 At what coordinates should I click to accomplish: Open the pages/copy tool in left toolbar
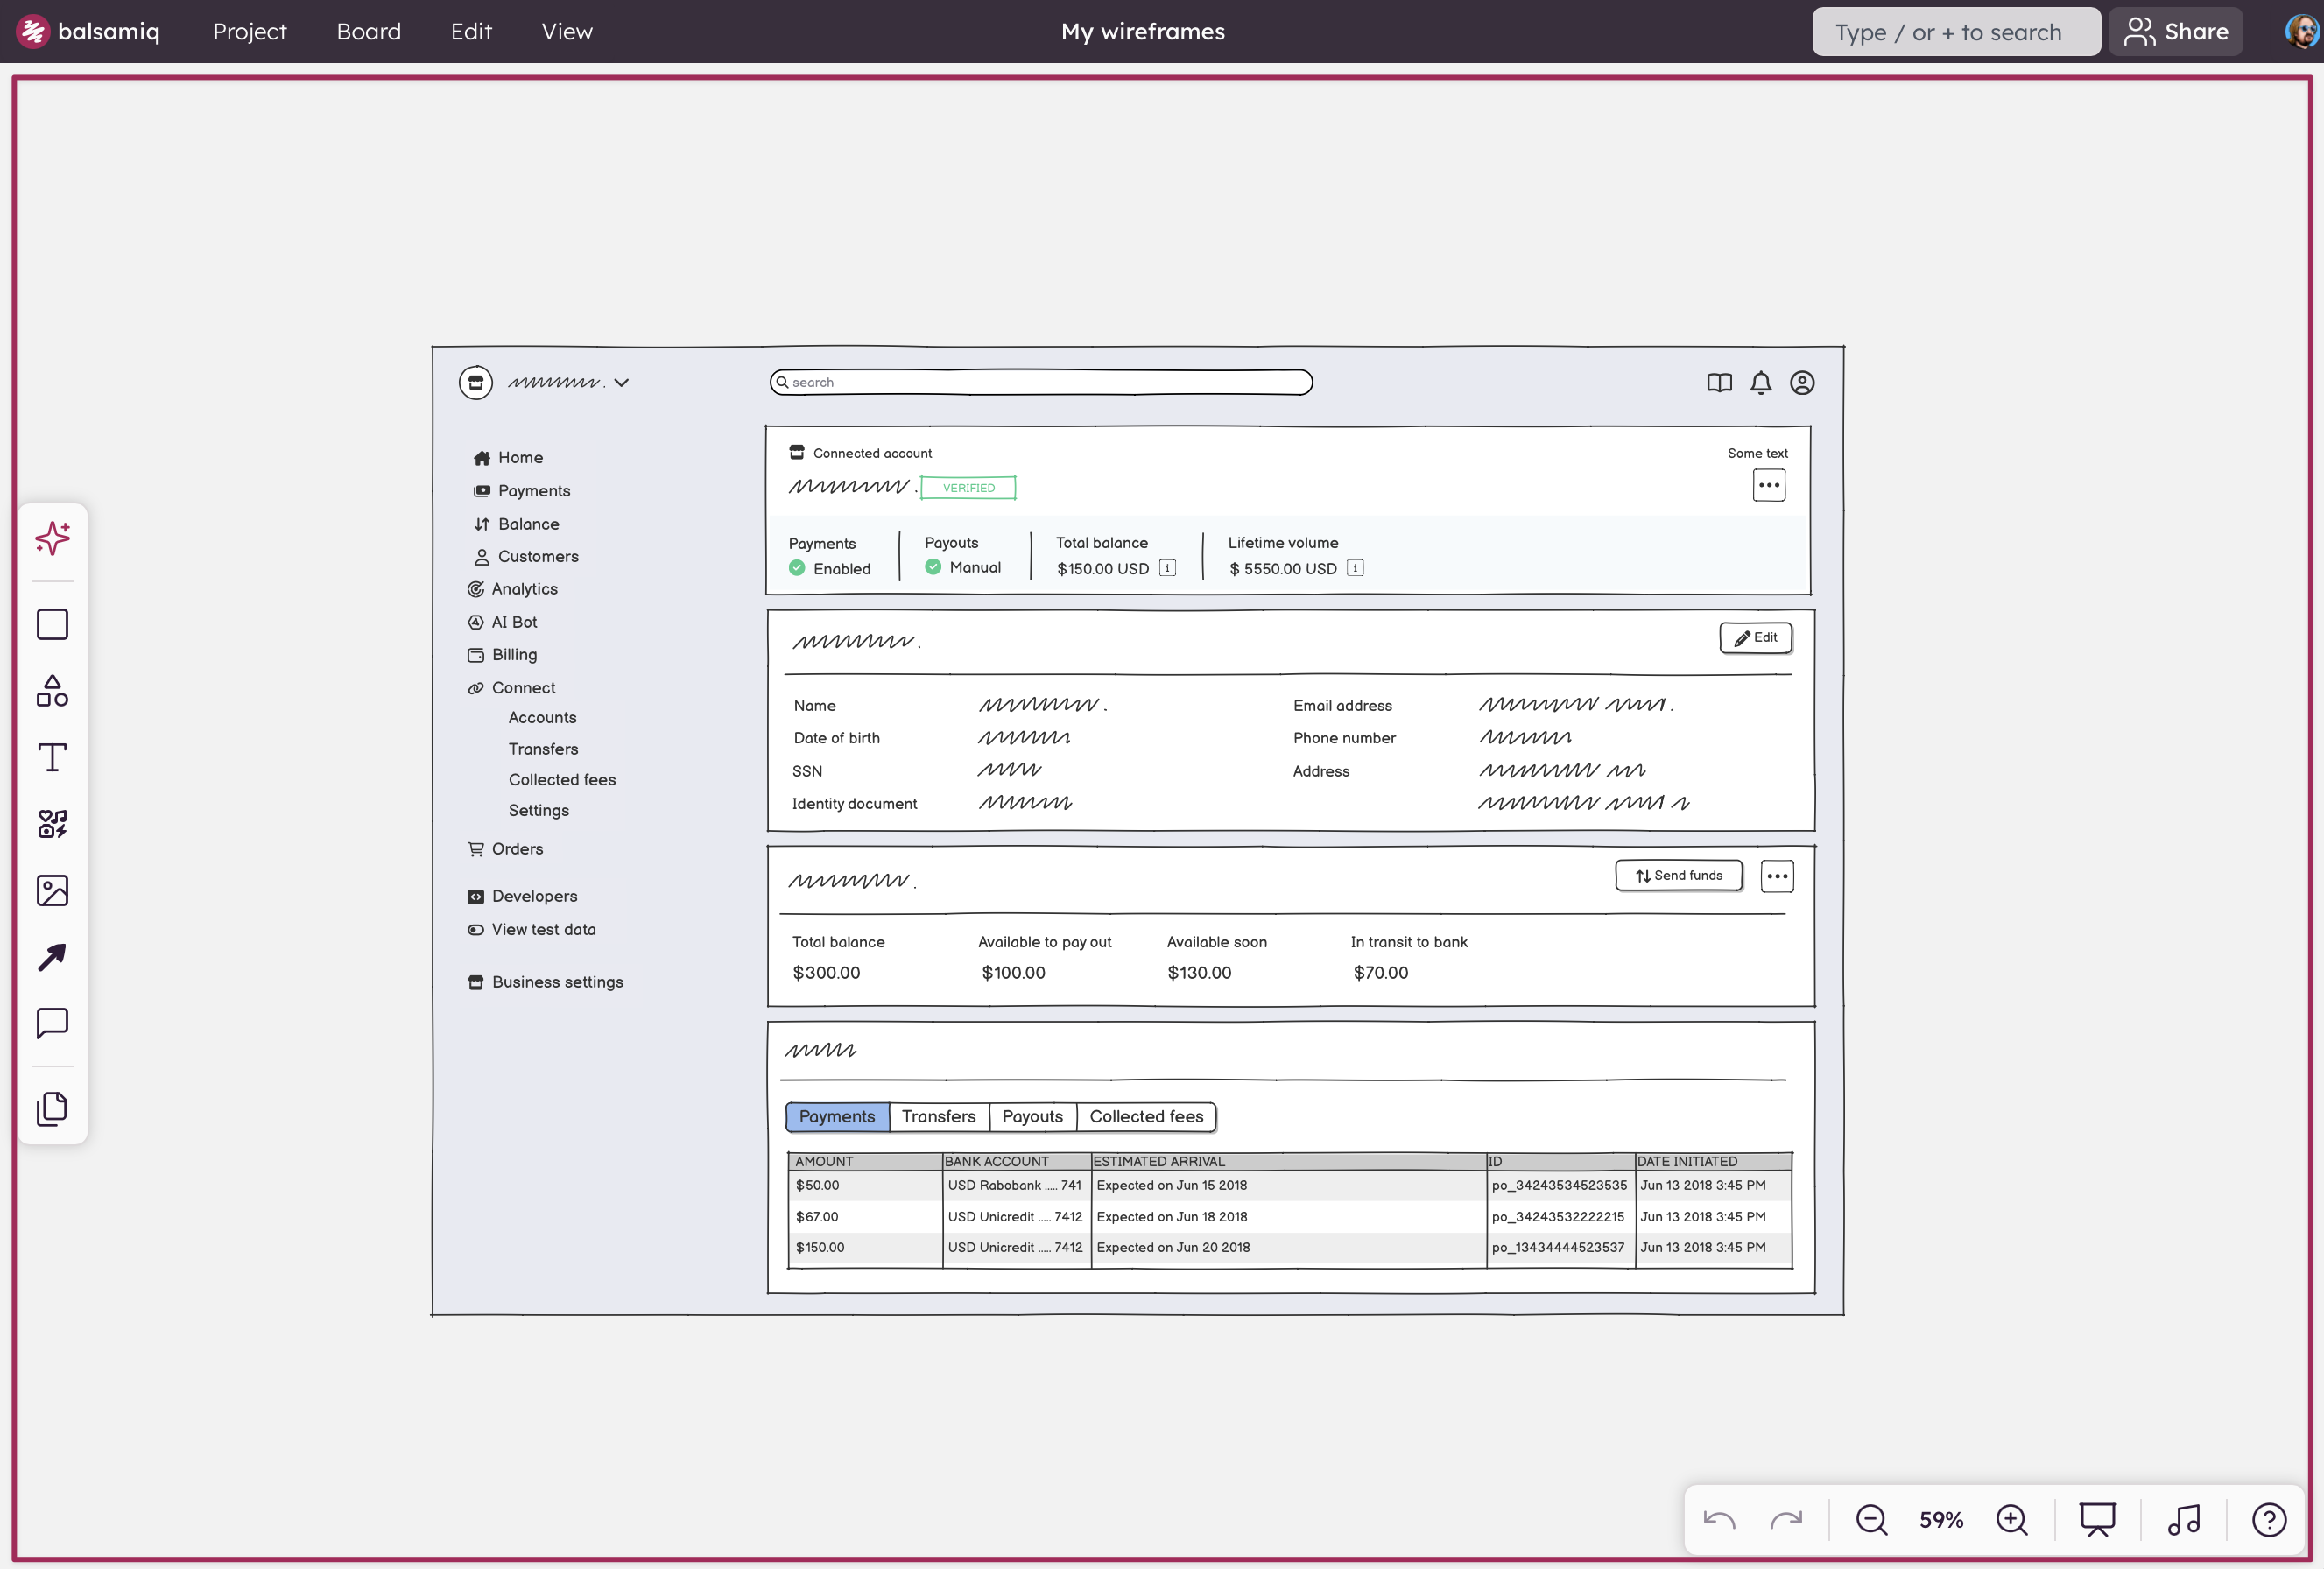click(52, 1109)
